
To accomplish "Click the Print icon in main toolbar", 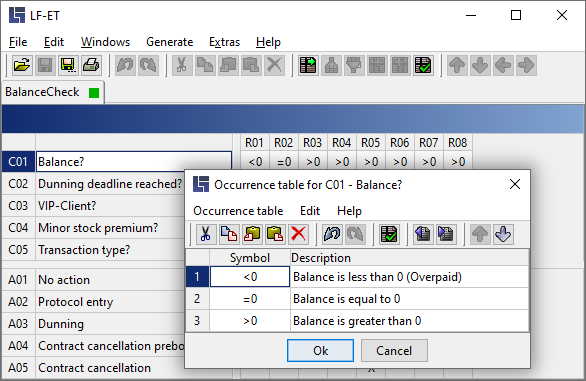I will click(91, 65).
